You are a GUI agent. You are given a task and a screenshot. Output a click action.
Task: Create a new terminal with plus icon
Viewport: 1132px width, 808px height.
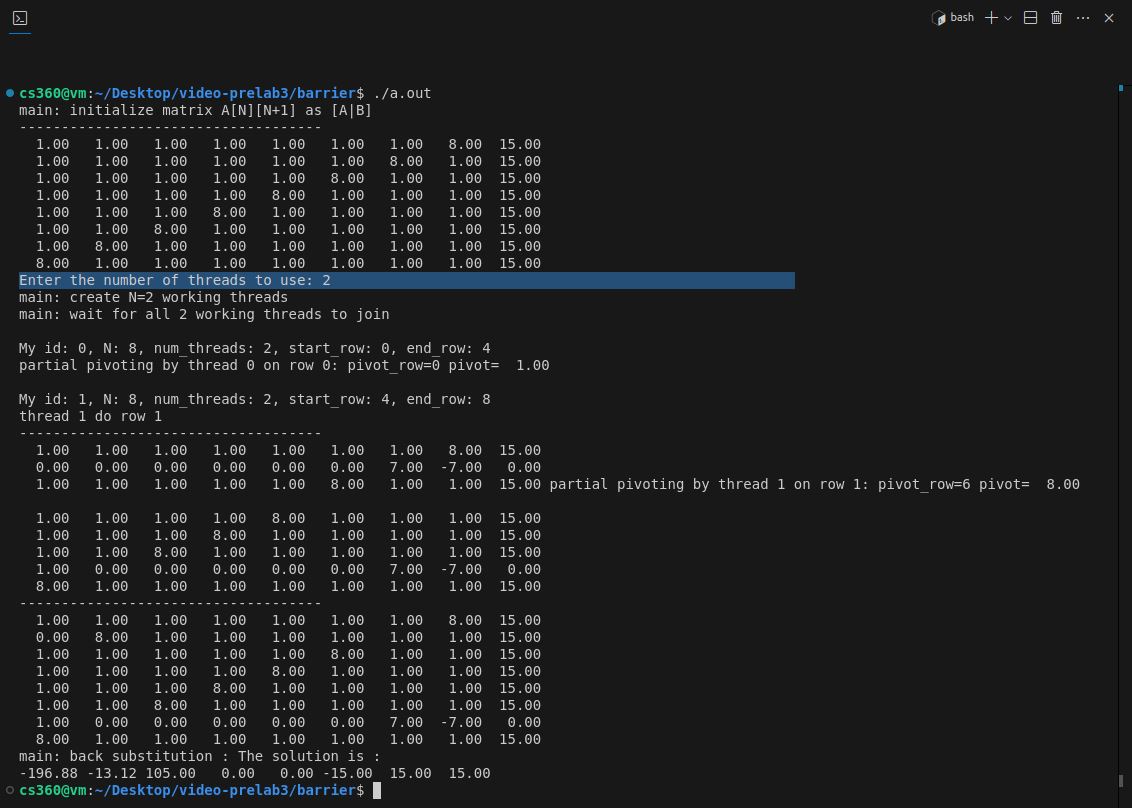click(x=991, y=18)
